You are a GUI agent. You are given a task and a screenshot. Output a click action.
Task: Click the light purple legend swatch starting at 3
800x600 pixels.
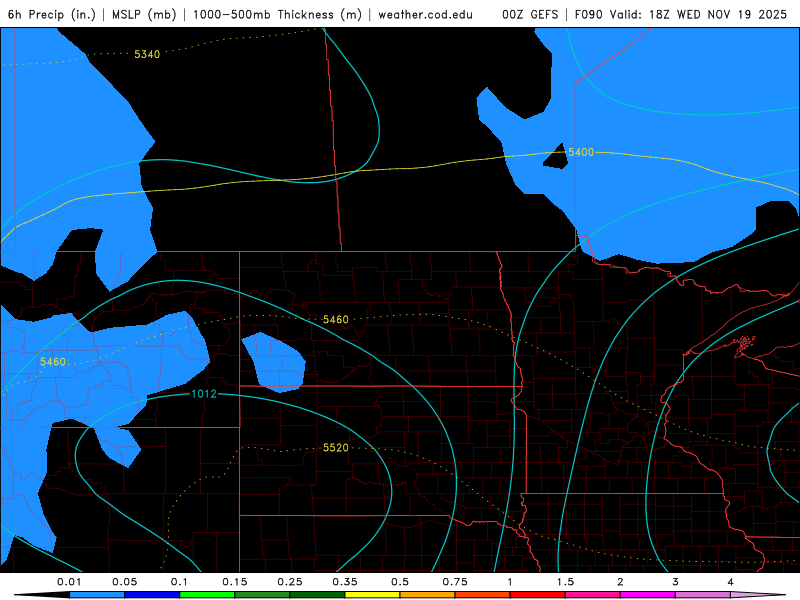pyautogui.click(x=703, y=595)
